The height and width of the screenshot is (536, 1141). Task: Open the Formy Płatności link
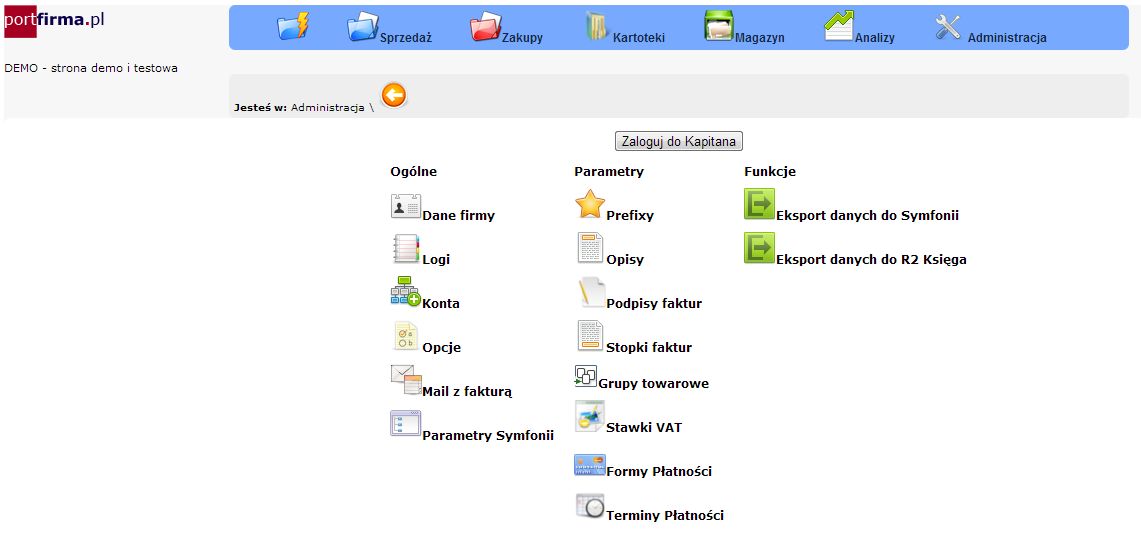[659, 472]
